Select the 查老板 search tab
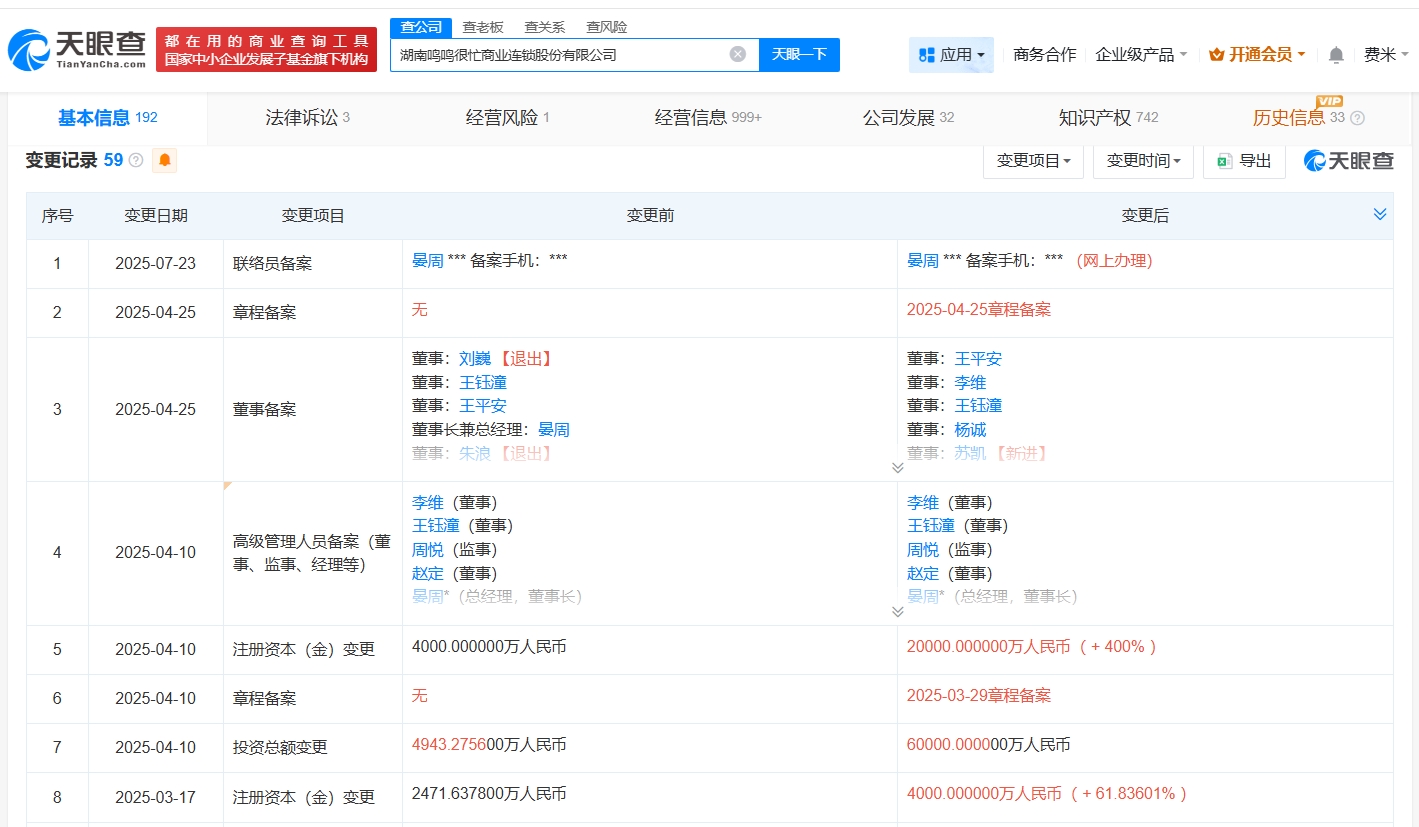The image size is (1419, 827). pos(482,27)
